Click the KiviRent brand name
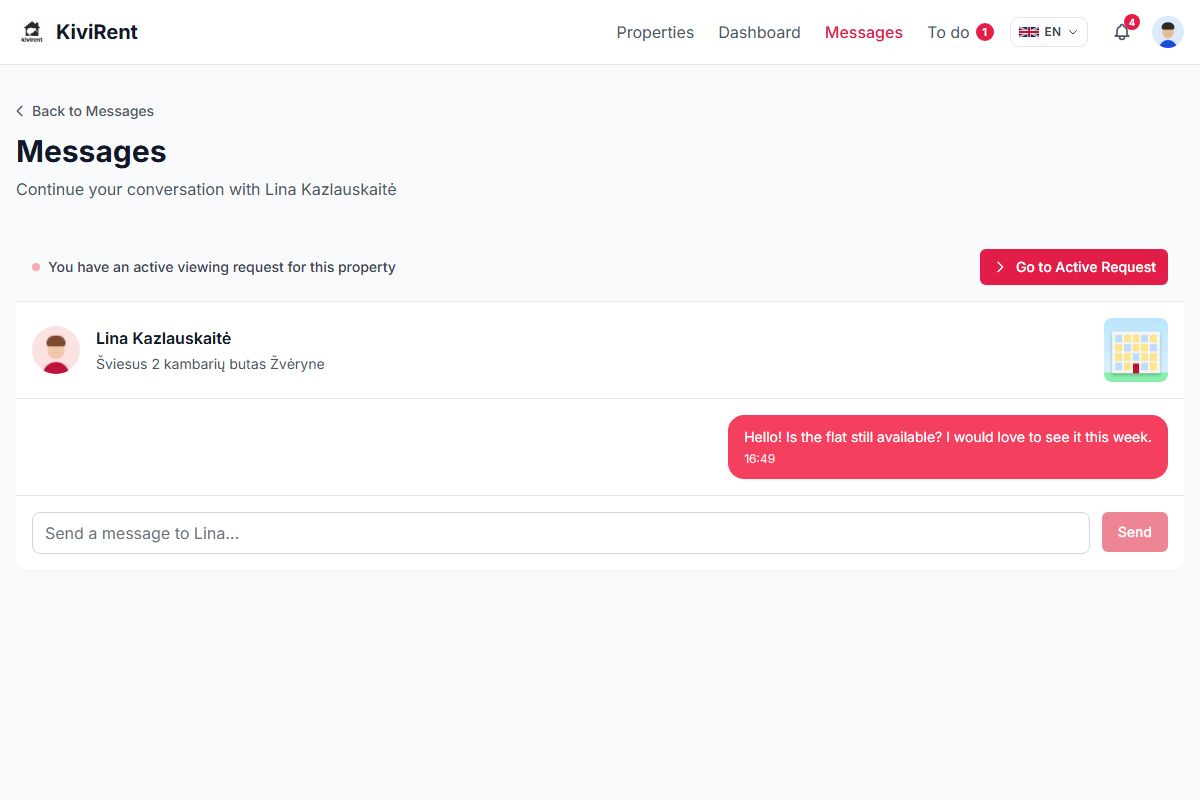 (x=97, y=32)
